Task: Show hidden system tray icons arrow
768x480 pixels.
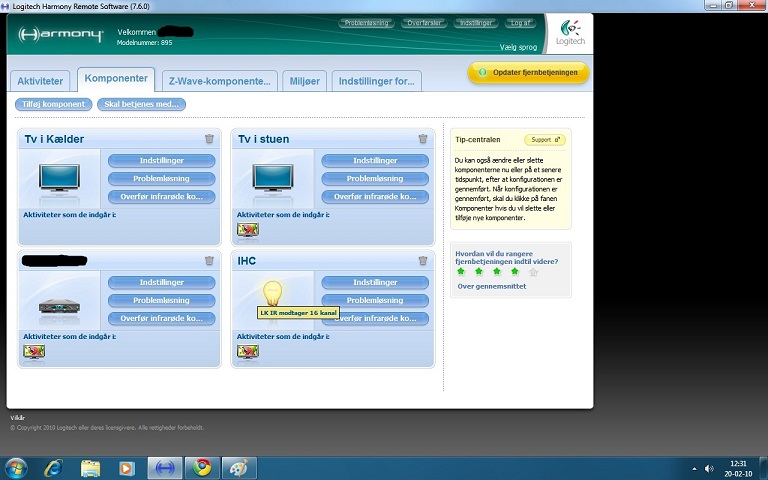Action: [694, 468]
